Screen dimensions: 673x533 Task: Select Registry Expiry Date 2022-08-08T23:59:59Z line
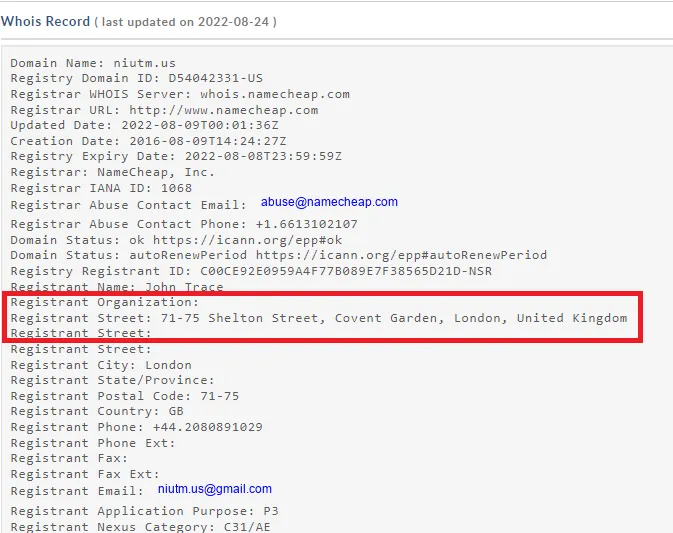click(176, 156)
